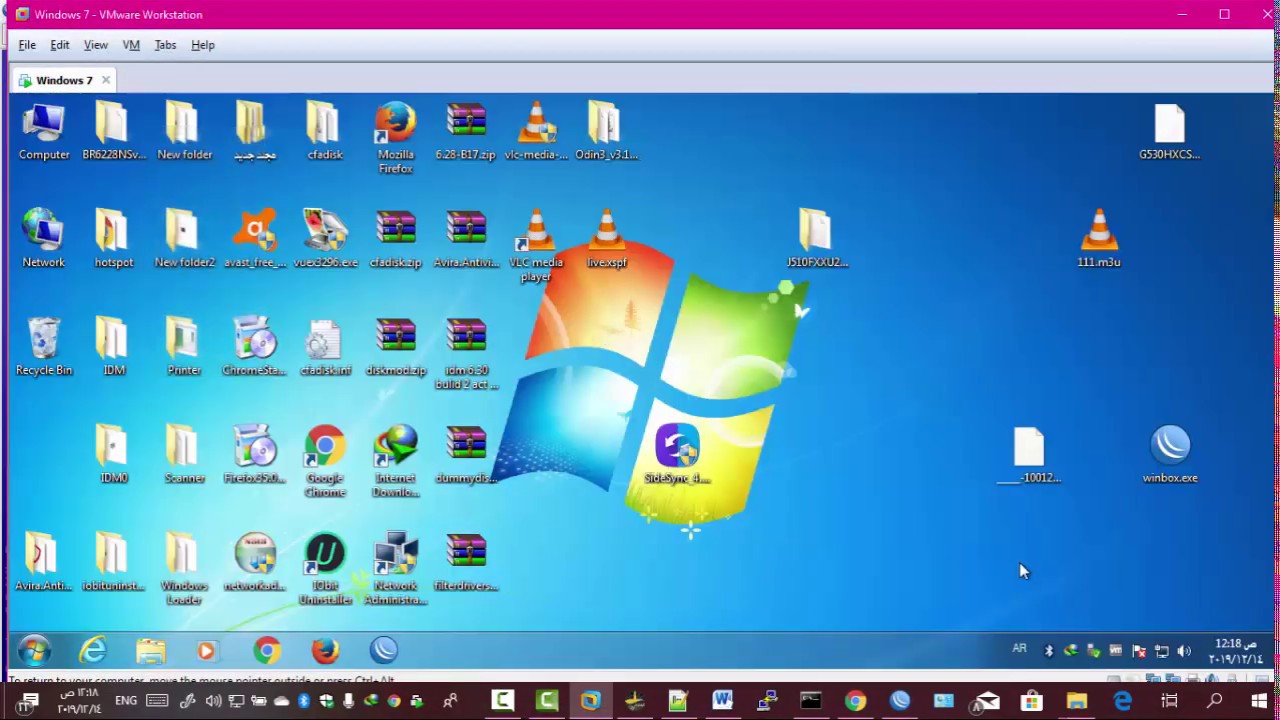The image size is (1280, 720).
Task: Launch the VLC media player shortcut
Action: point(536,245)
